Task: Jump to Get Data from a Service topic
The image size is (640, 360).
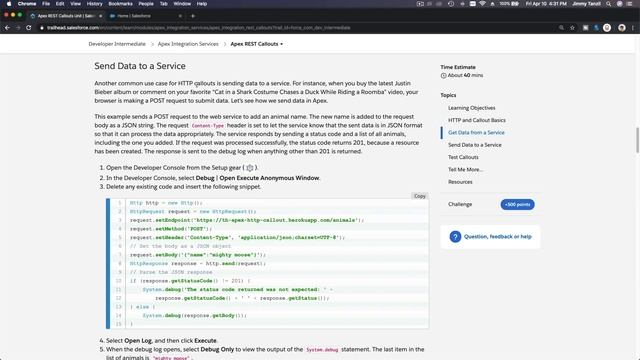Action: tap(476, 132)
